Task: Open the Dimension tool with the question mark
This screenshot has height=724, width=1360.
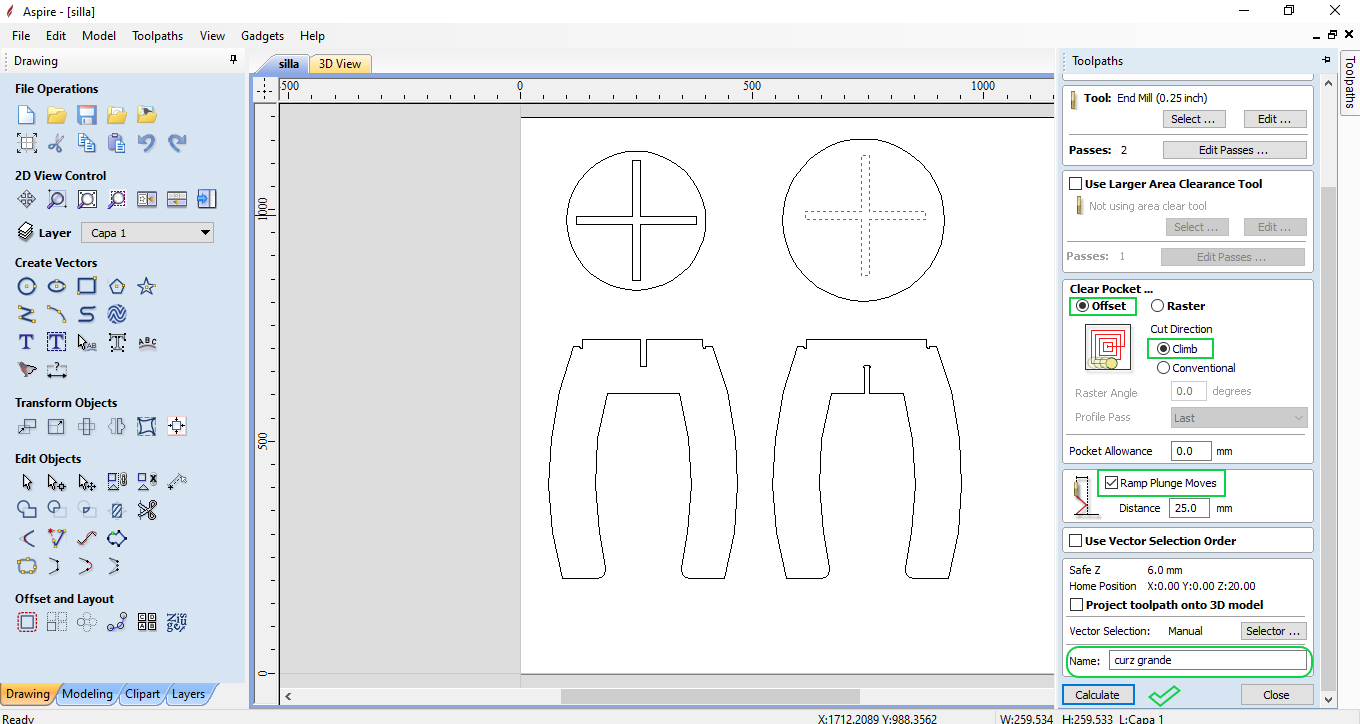Action: [57, 370]
